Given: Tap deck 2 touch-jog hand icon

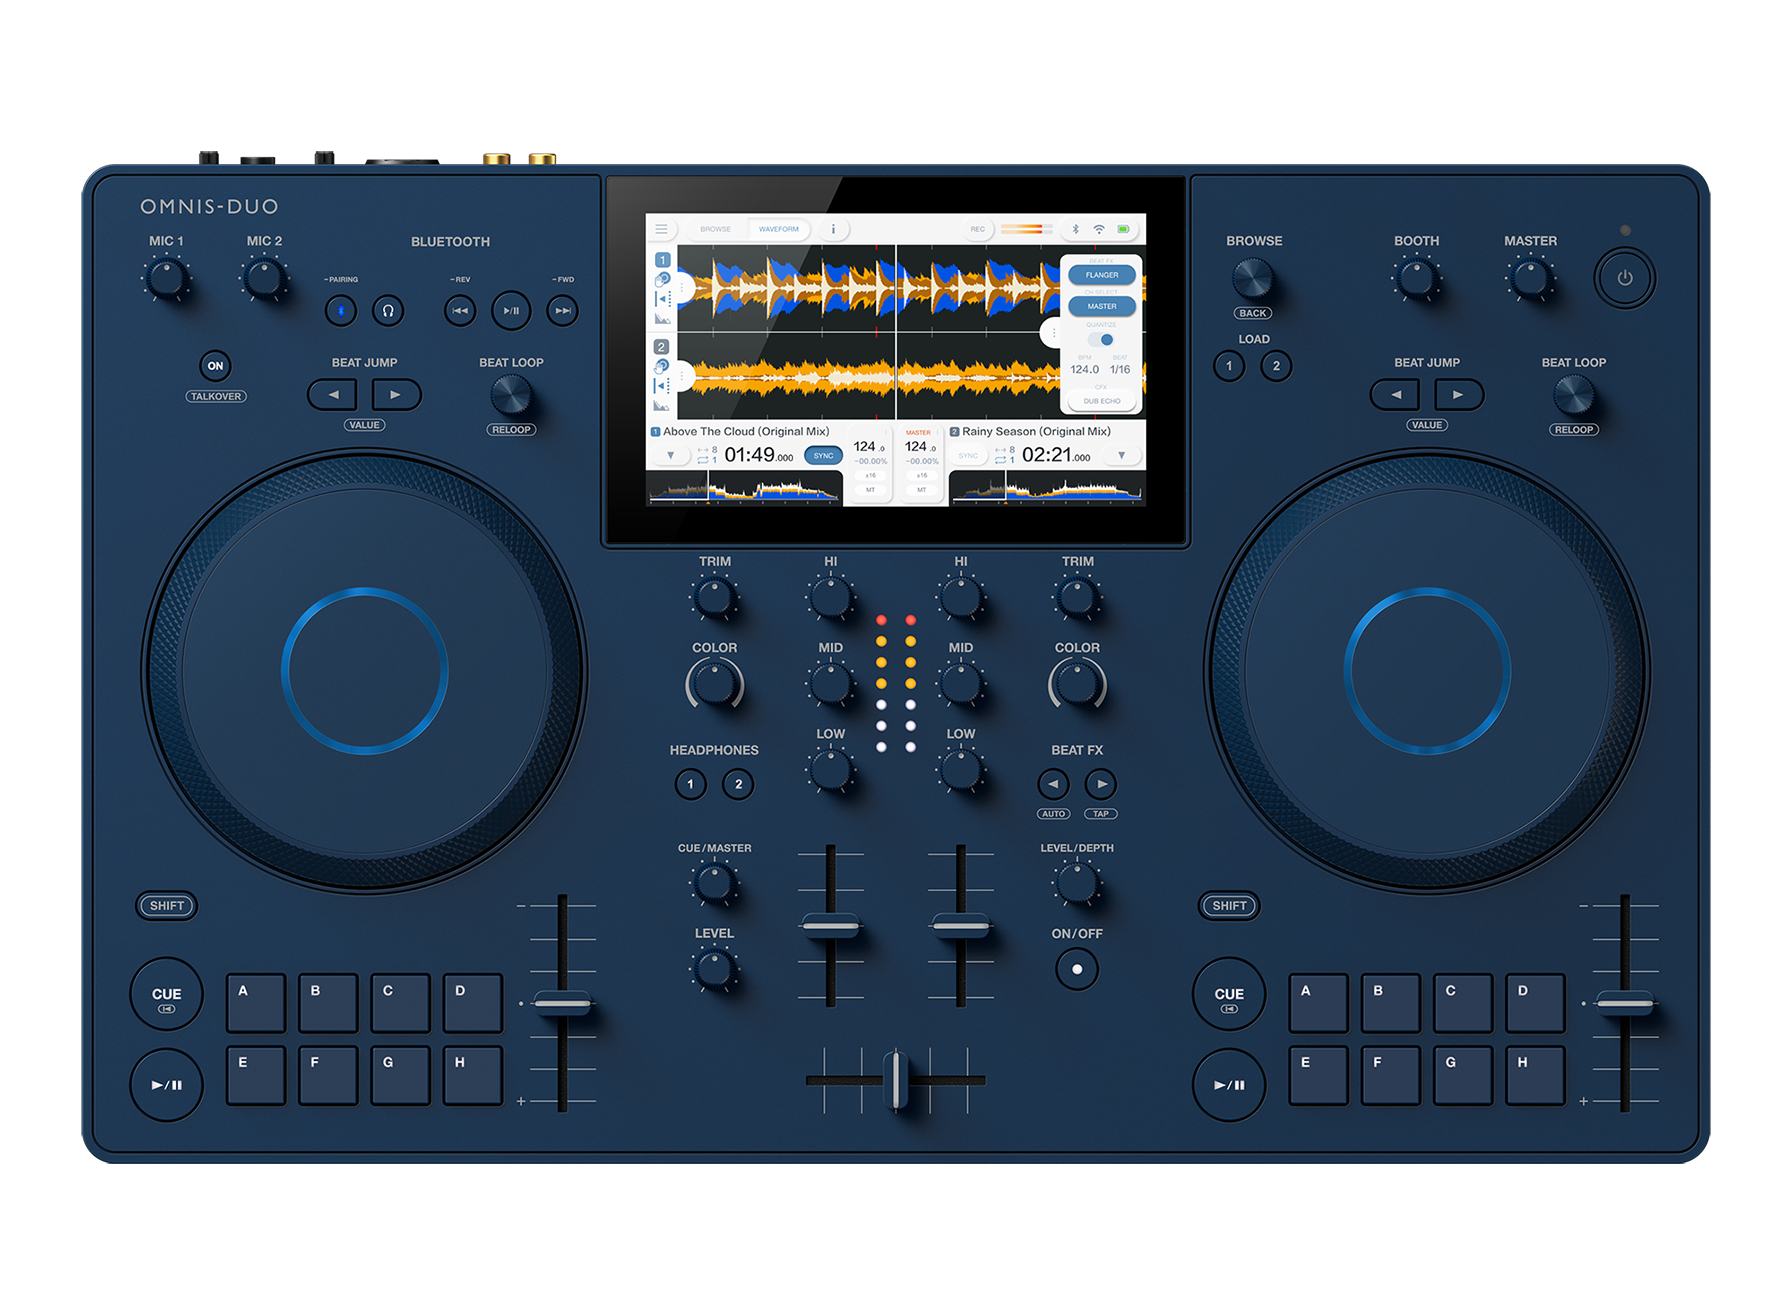Looking at the screenshot, I should [662, 367].
